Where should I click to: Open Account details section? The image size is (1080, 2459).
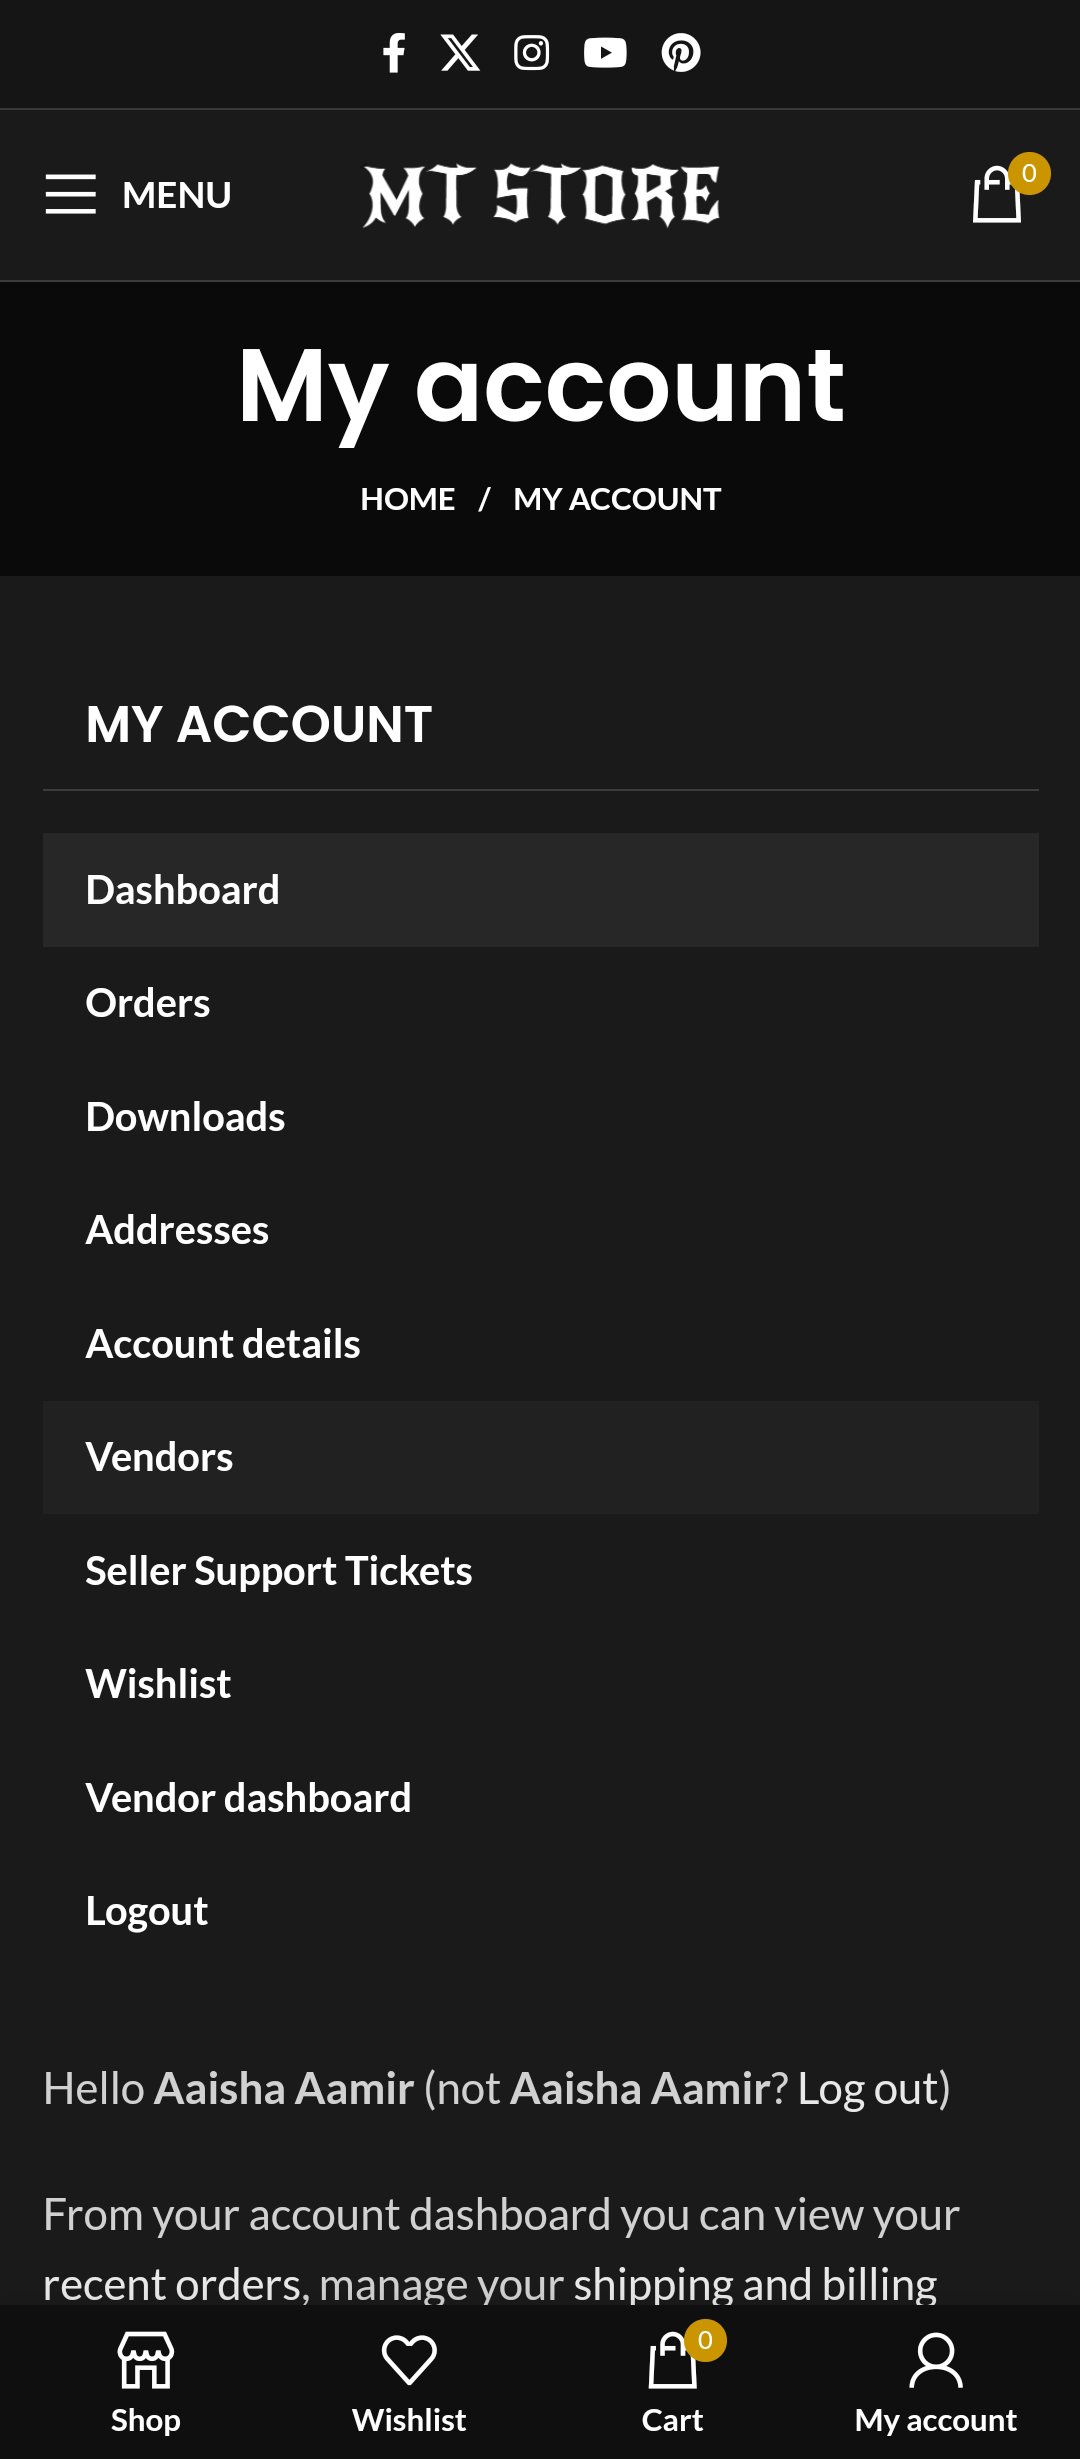coord(223,1344)
